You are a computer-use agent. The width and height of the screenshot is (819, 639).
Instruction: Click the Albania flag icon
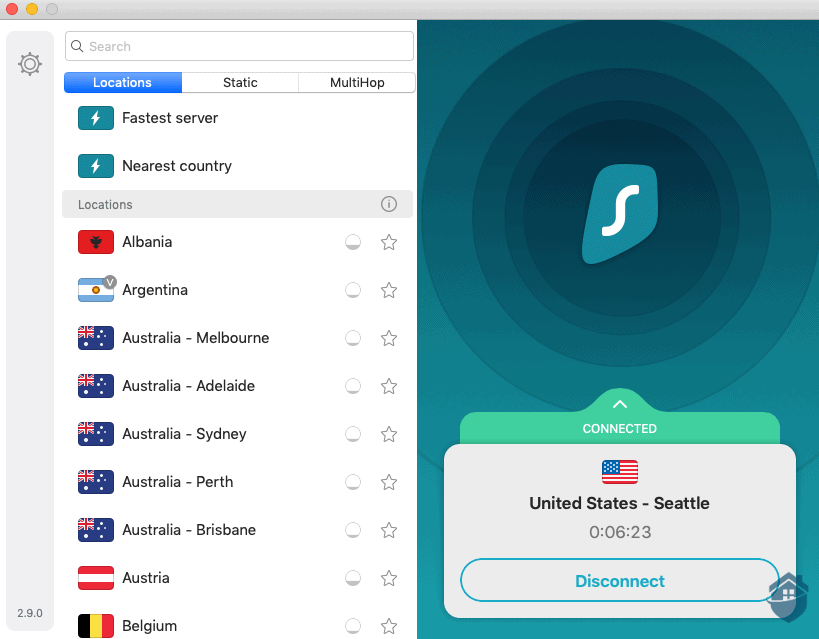click(x=96, y=242)
